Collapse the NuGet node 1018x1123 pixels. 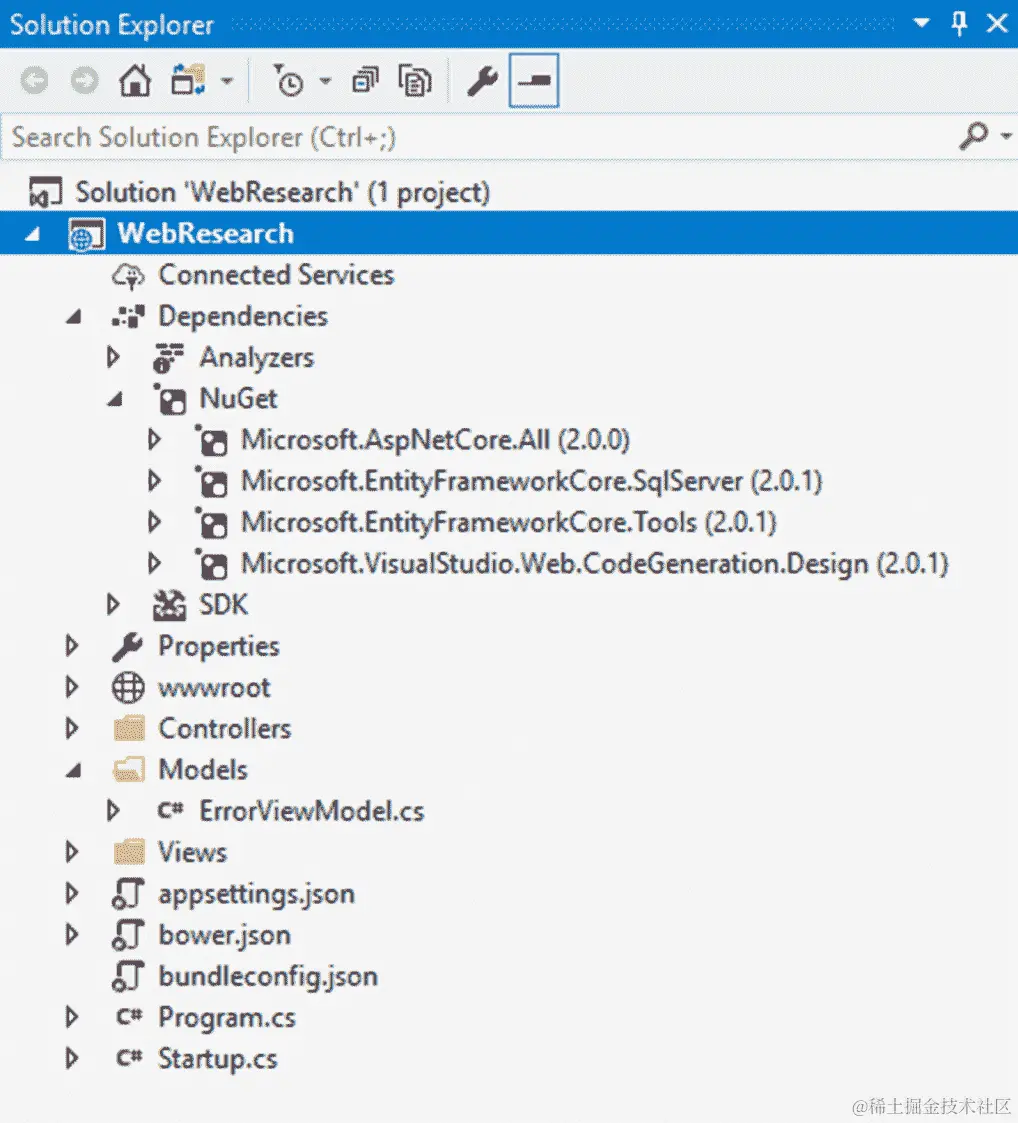point(115,399)
